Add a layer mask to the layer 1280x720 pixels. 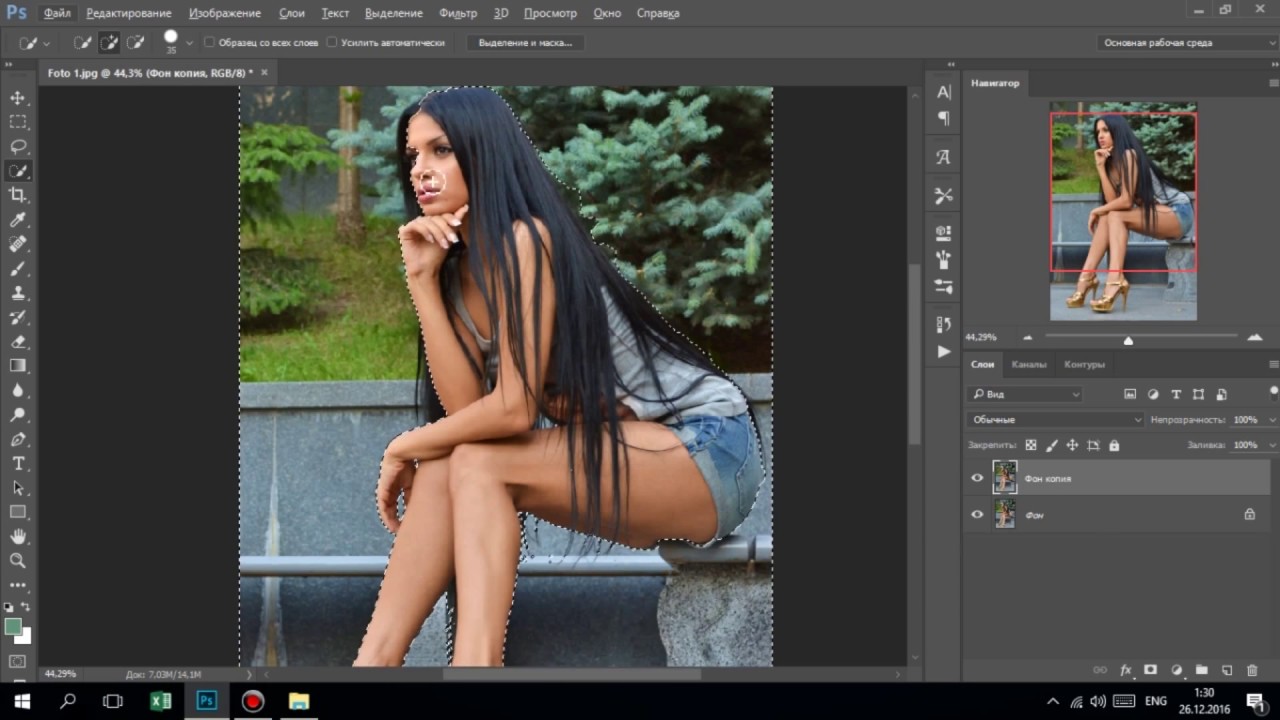(1151, 670)
